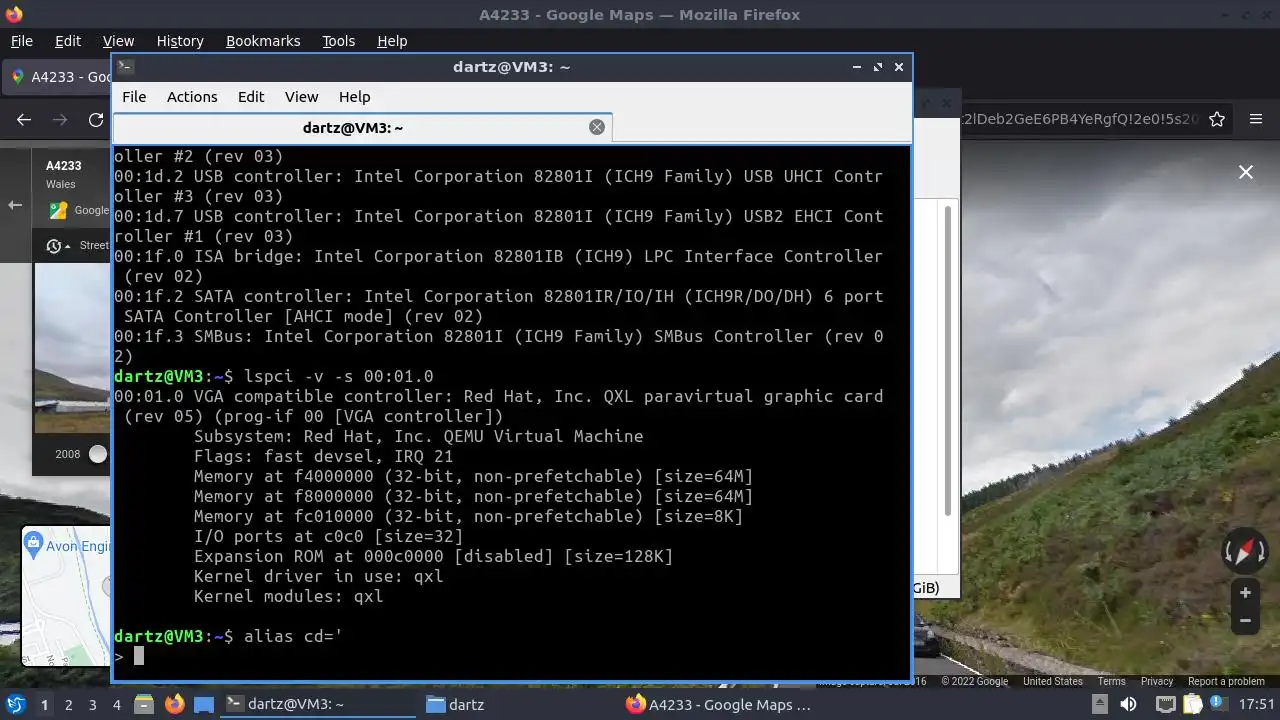Viewport: 1280px width, 720px height.
Task: Reload the Firefox page
Action: point(96,119)
